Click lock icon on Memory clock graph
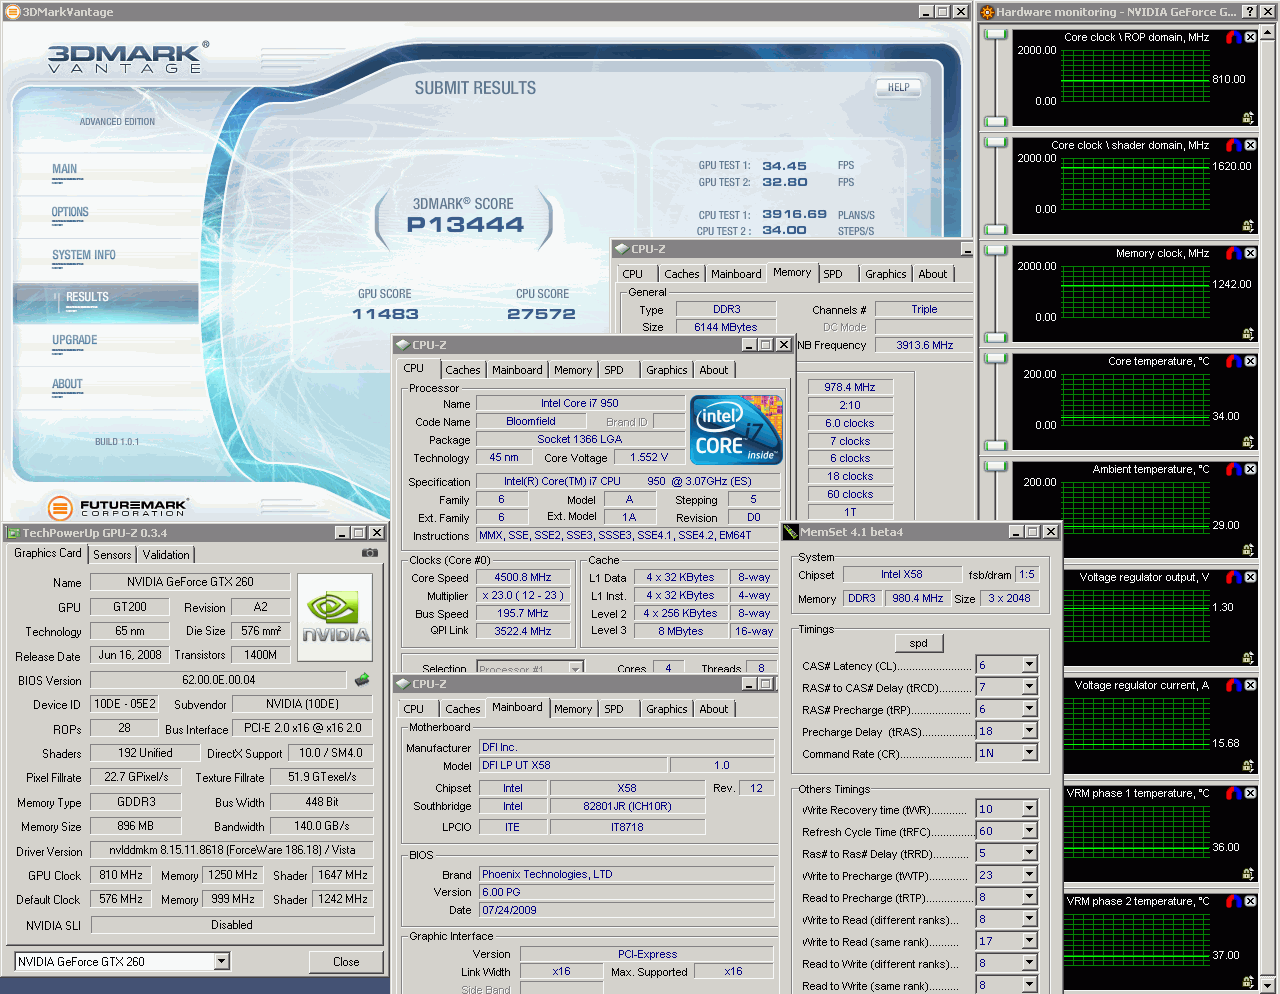Image resolution: width=1280 pixels, height=994 pixels. coord(1248,334)
